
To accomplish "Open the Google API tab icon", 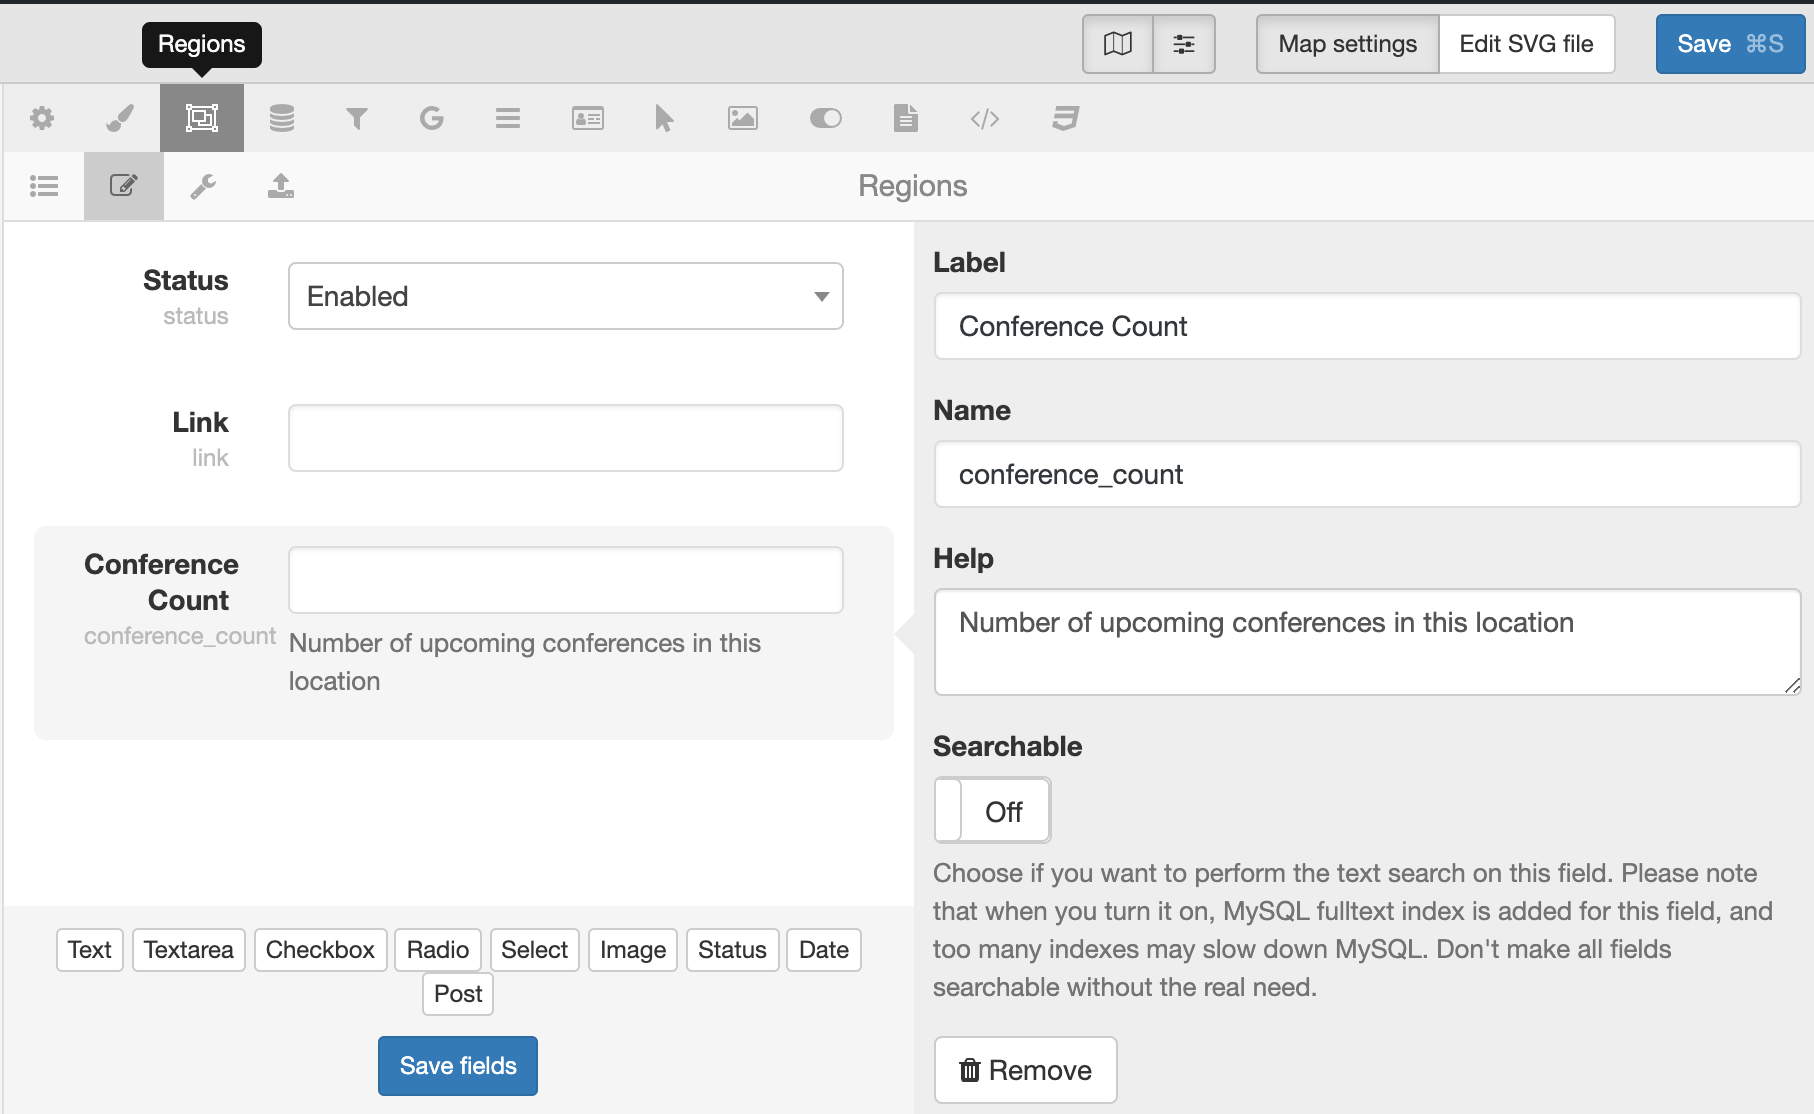I will (x=432, y=118).
